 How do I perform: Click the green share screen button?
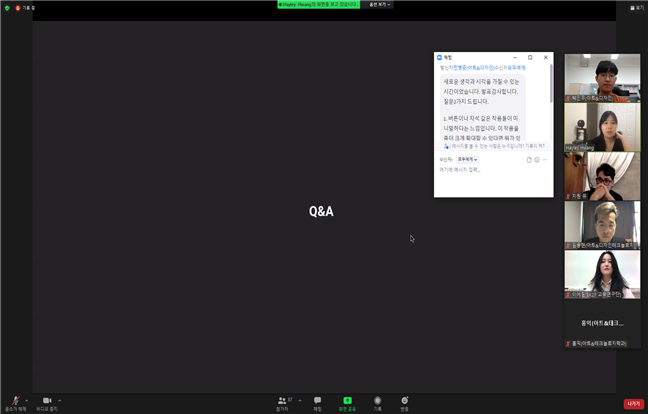pos(347,401)
